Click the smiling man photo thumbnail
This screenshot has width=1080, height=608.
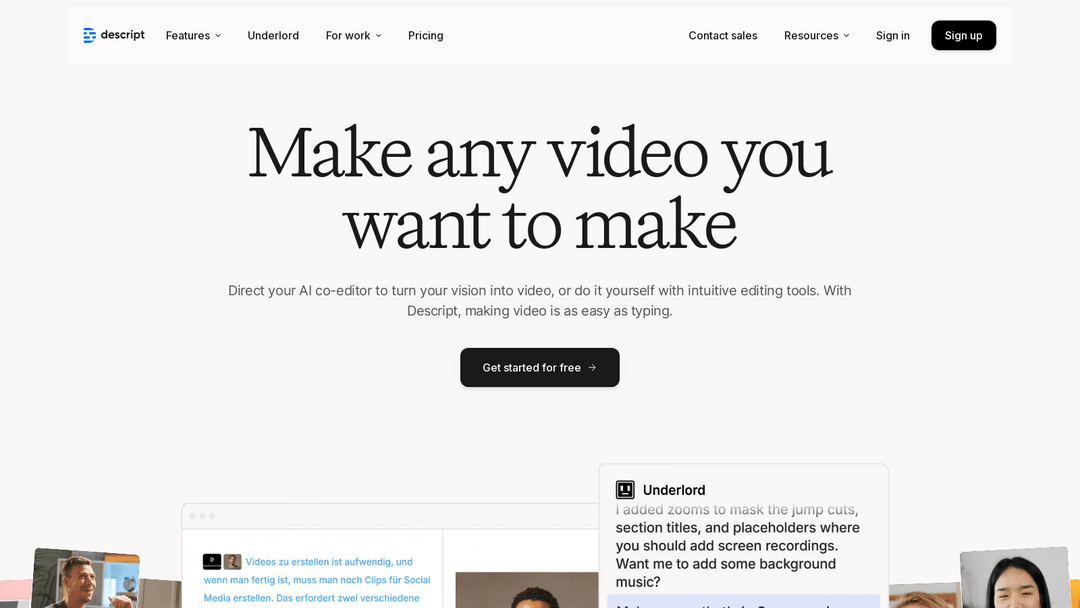pyautogui.click(x=85, y=578)
